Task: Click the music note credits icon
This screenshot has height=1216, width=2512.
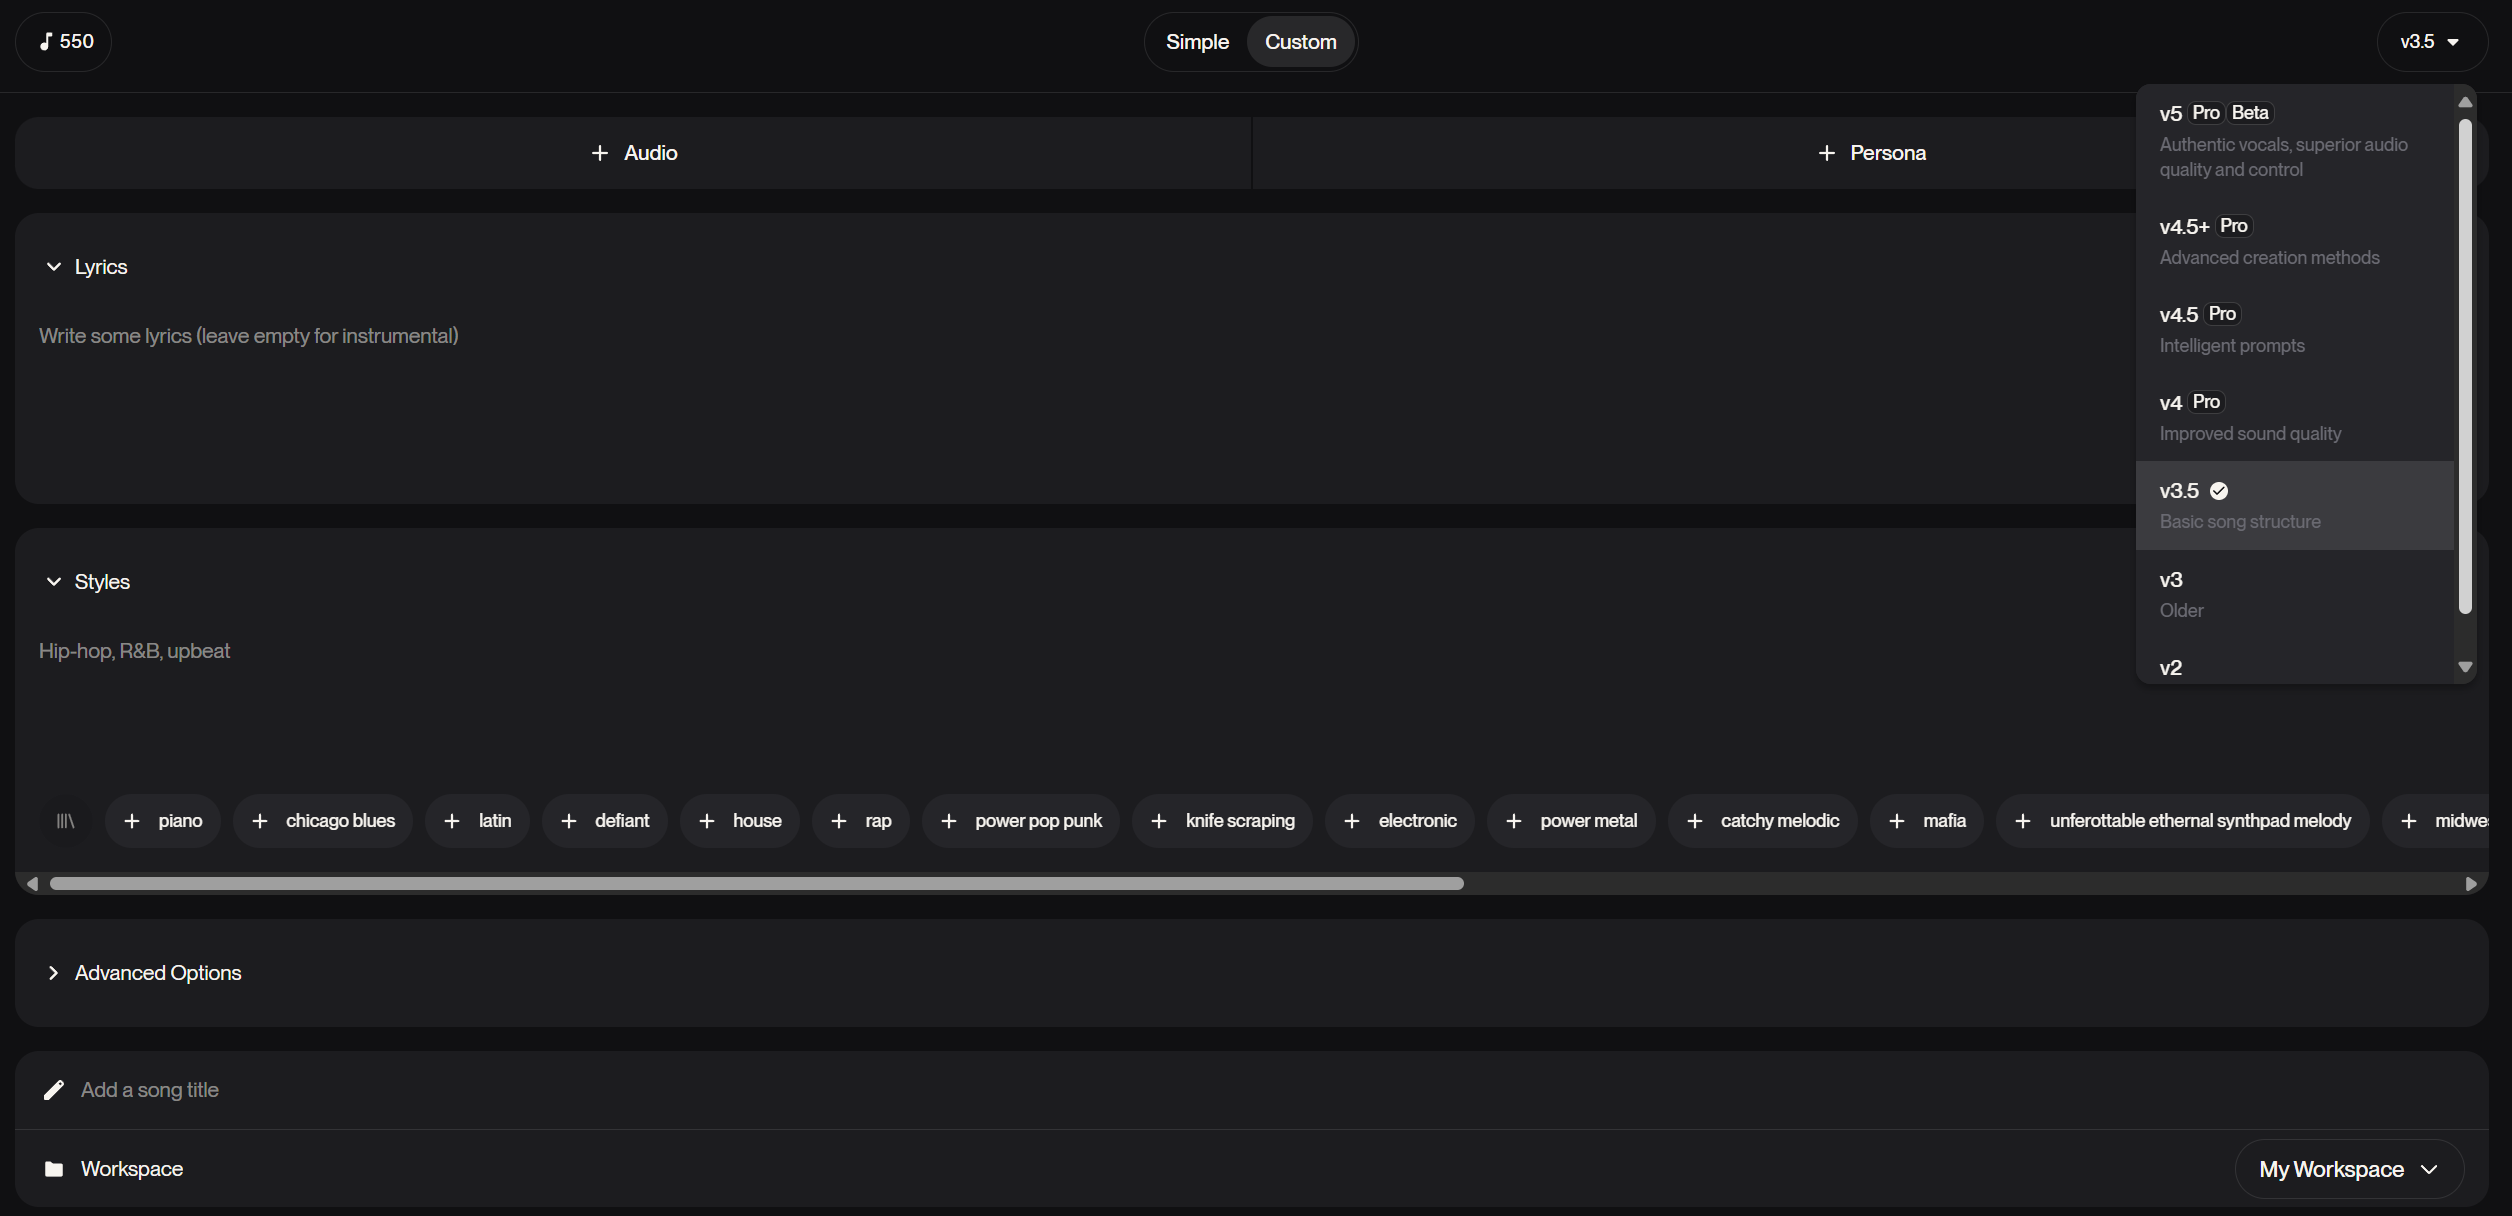Action: pos(46,41)
